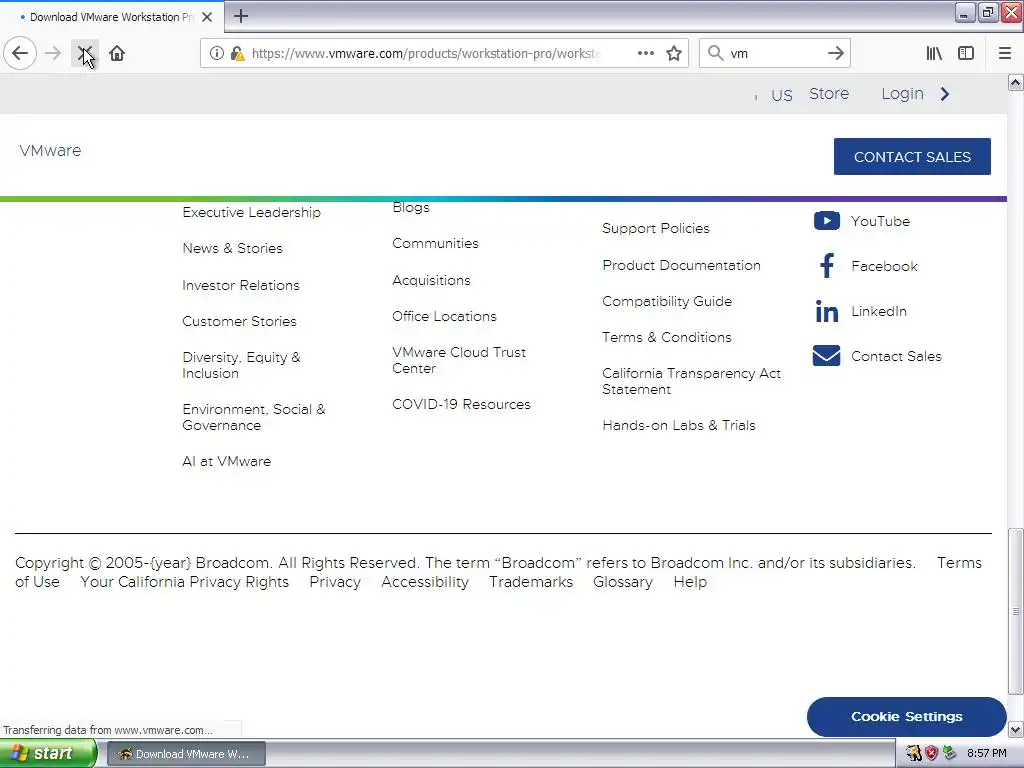Screen dimensions: 1024x768
Task: Click the scrollbar down arrow
Action: pyautogui.click(x=1016, y=729)
